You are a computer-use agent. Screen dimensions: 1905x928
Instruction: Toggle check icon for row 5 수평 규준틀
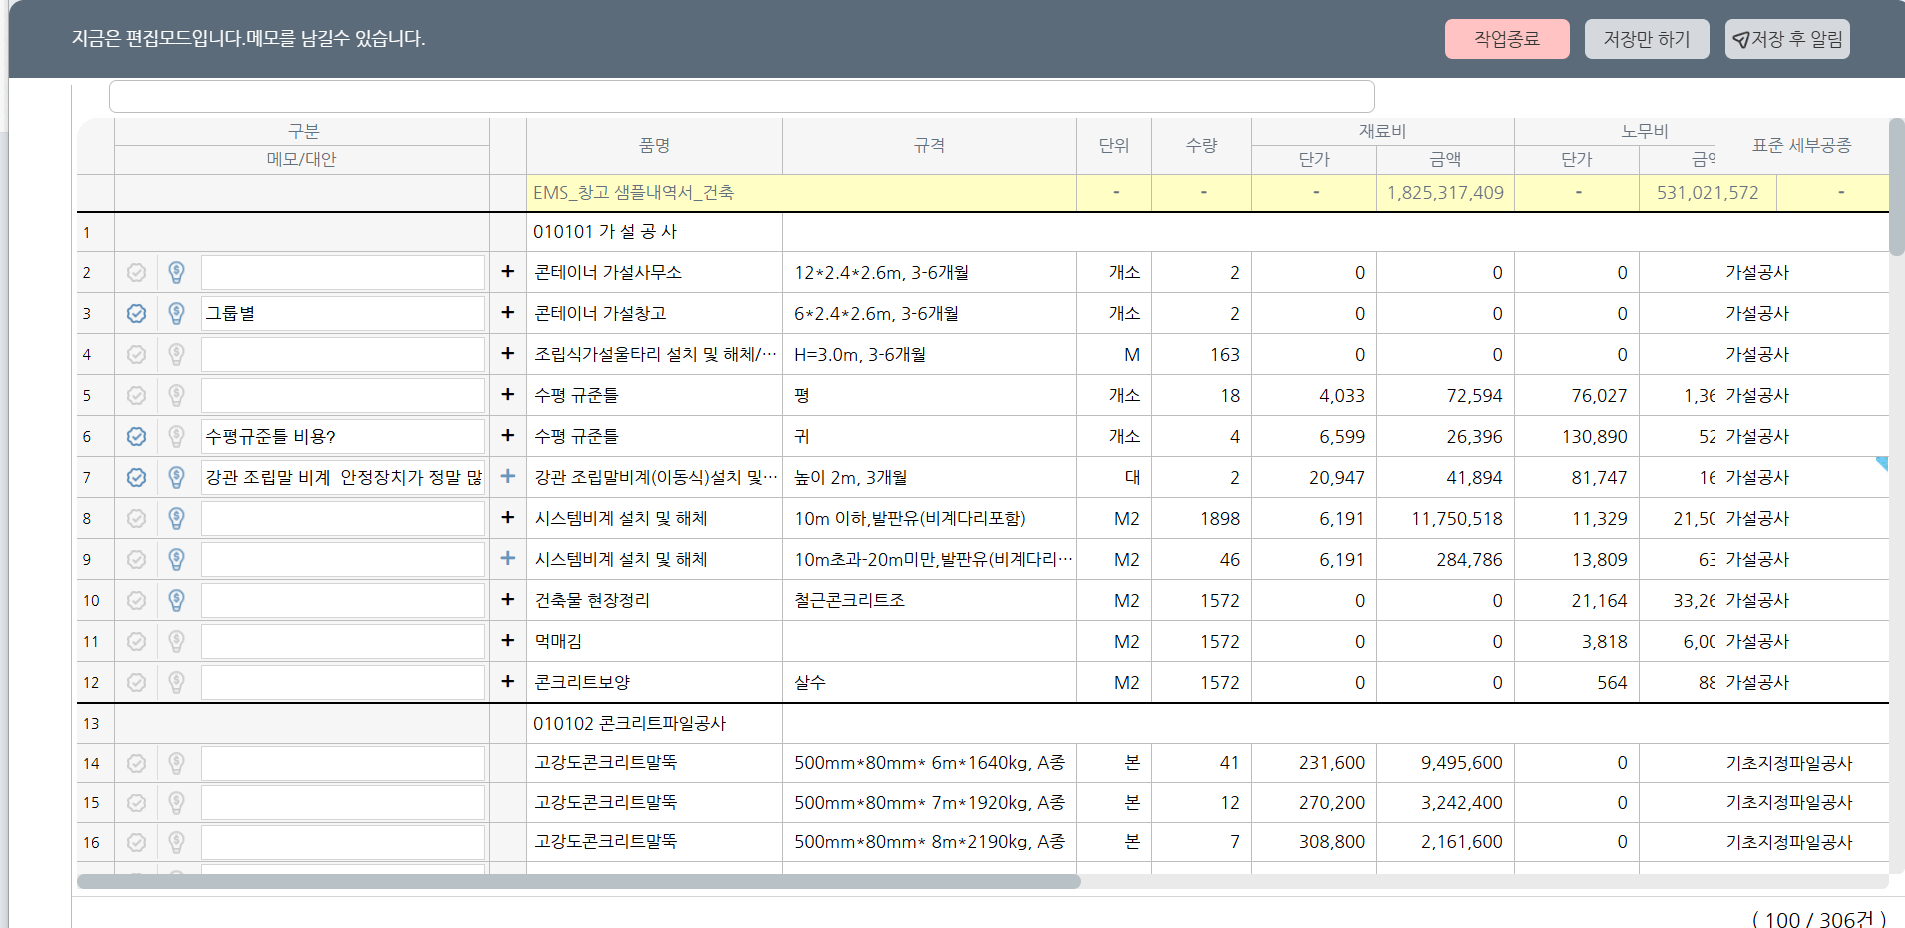pyautogui.click(x=137, y=395)
